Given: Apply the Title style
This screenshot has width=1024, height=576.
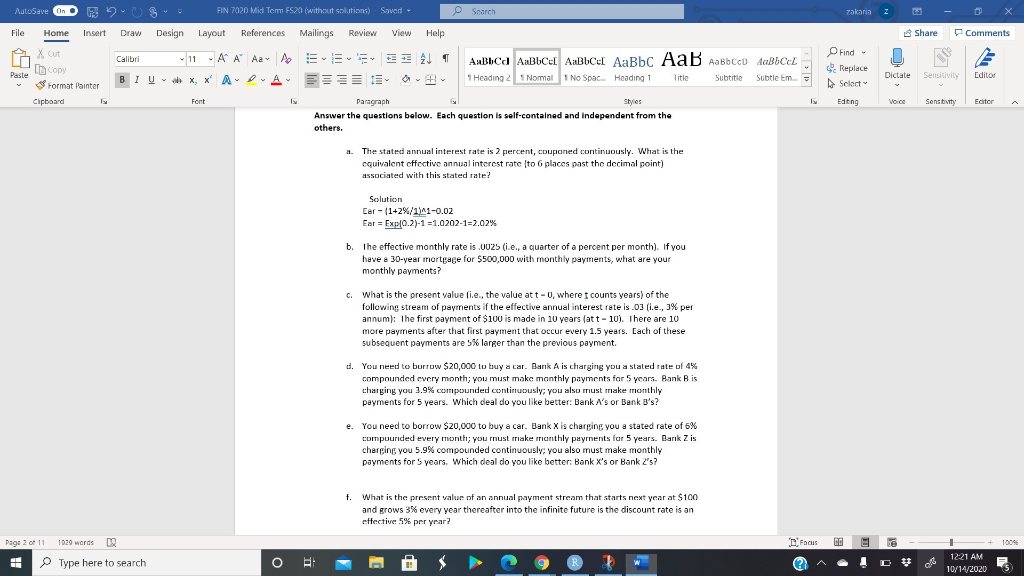Looking at the screenshot, I should tap(681, 68).
